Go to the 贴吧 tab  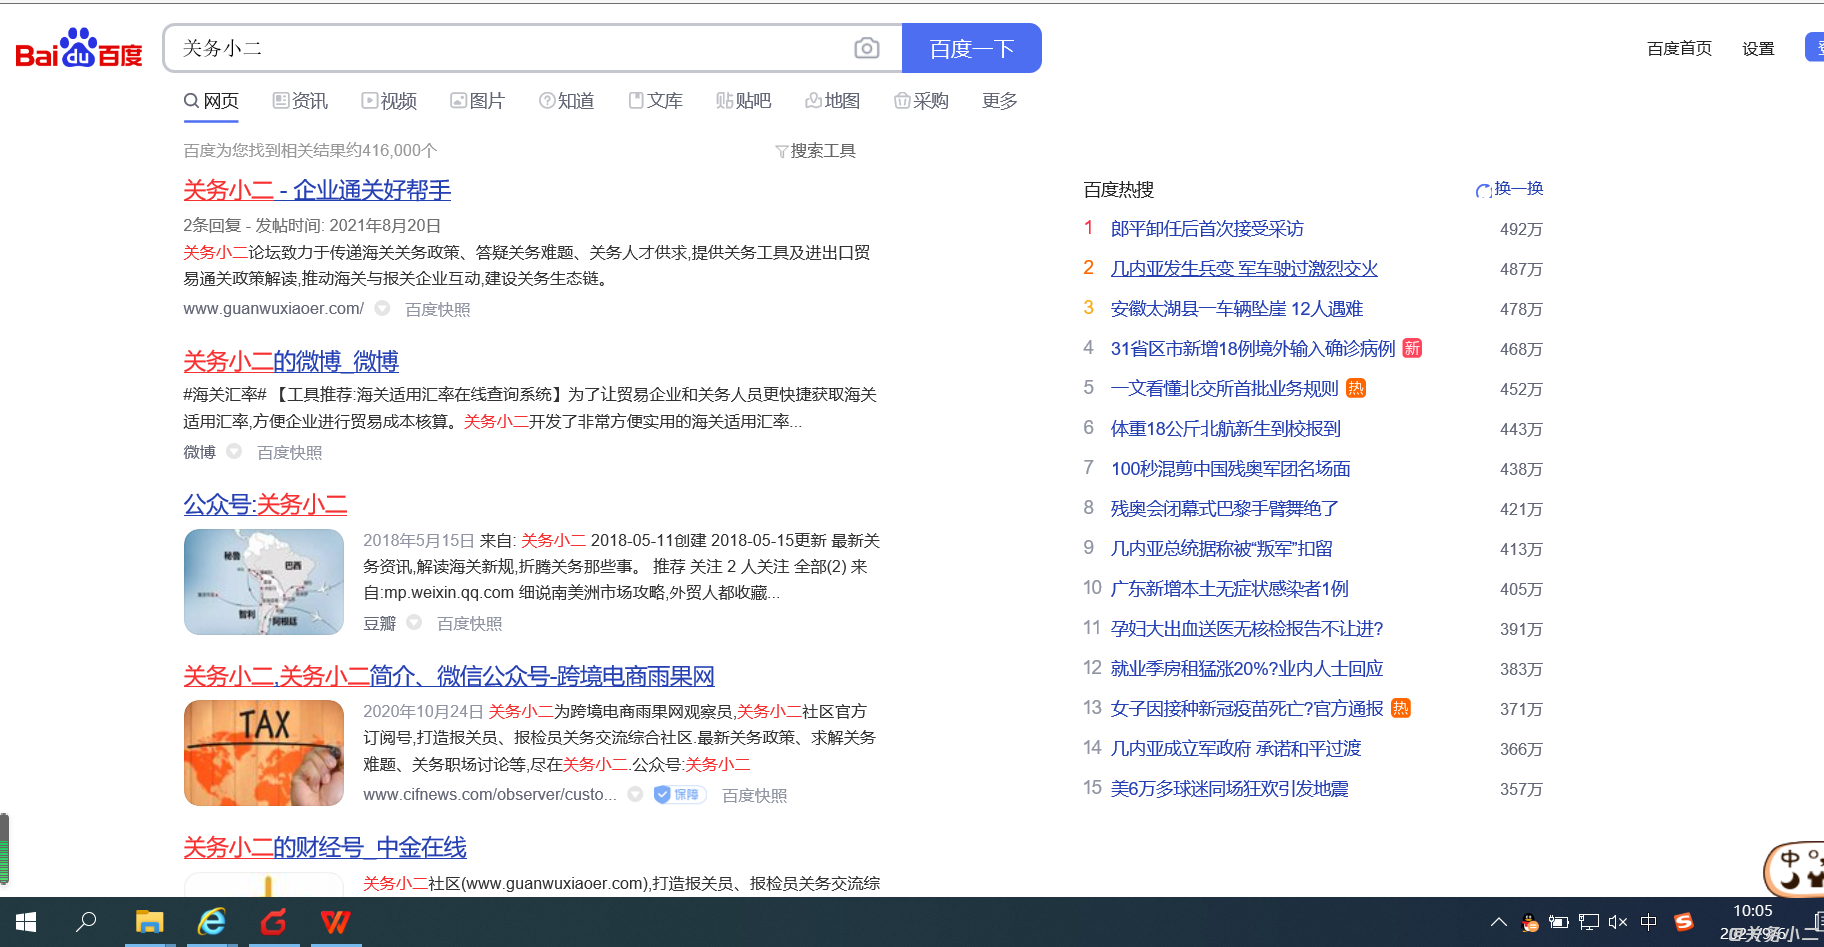(743, 101)
